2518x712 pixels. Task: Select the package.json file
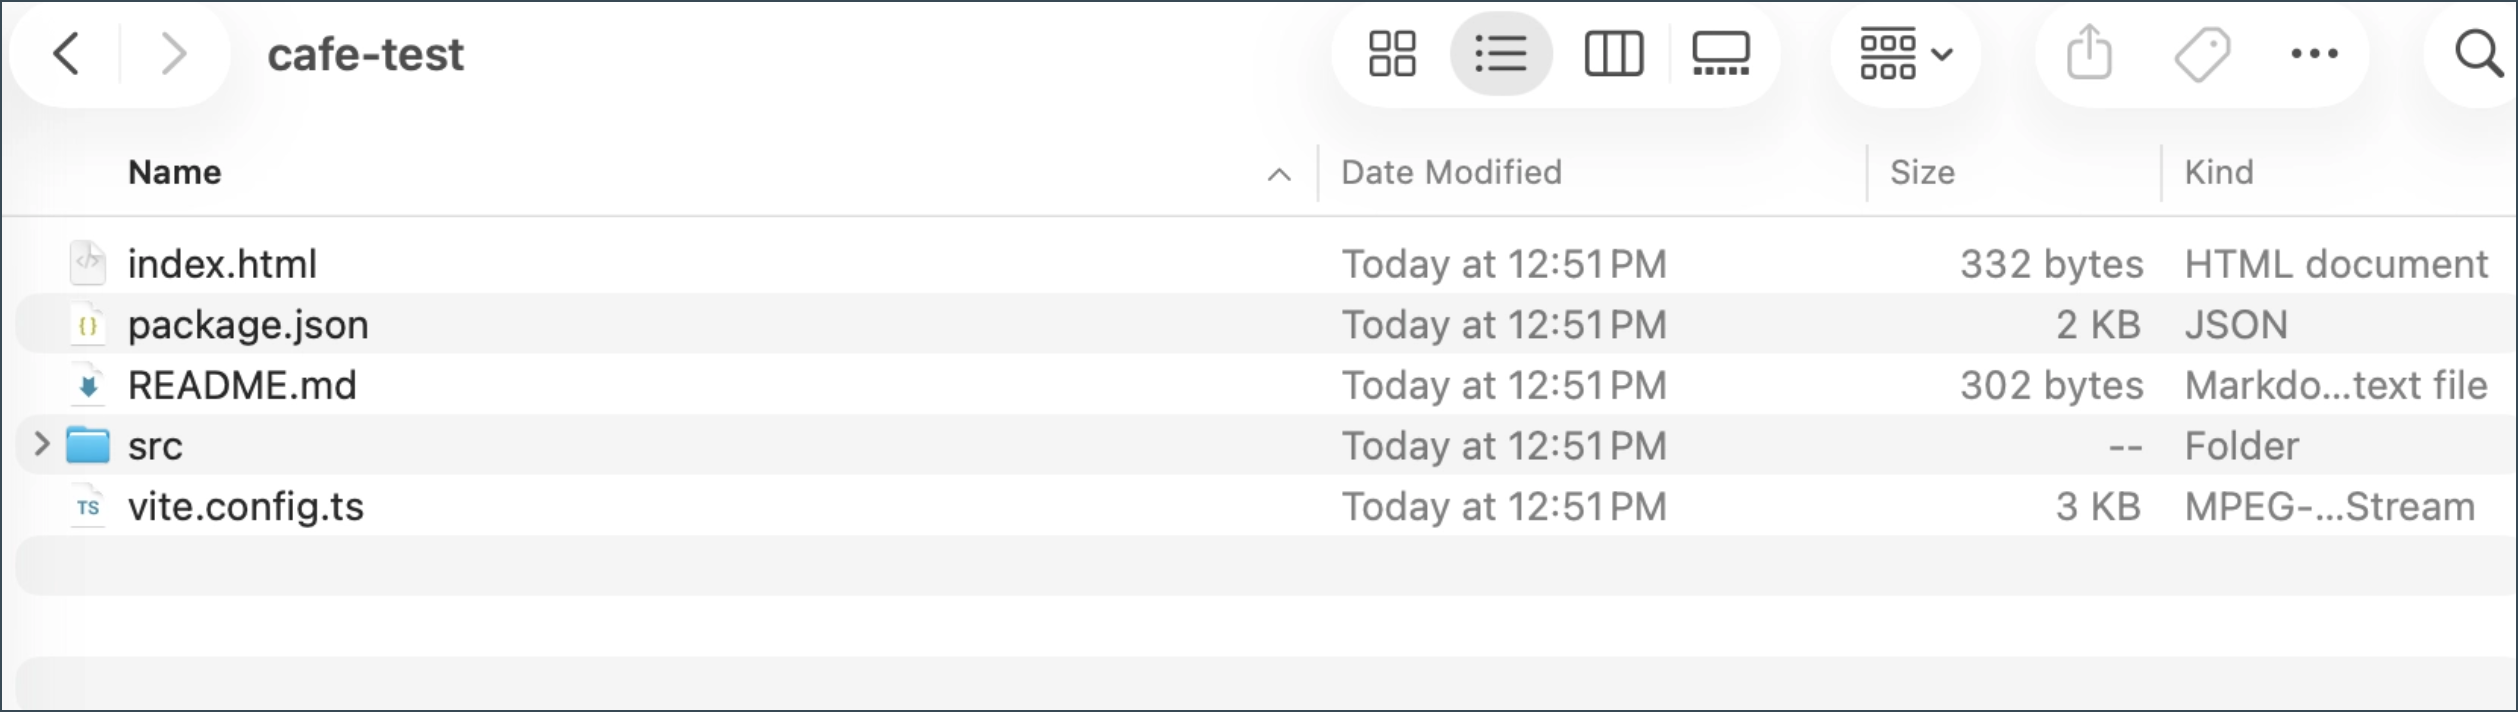coord(248,325)
